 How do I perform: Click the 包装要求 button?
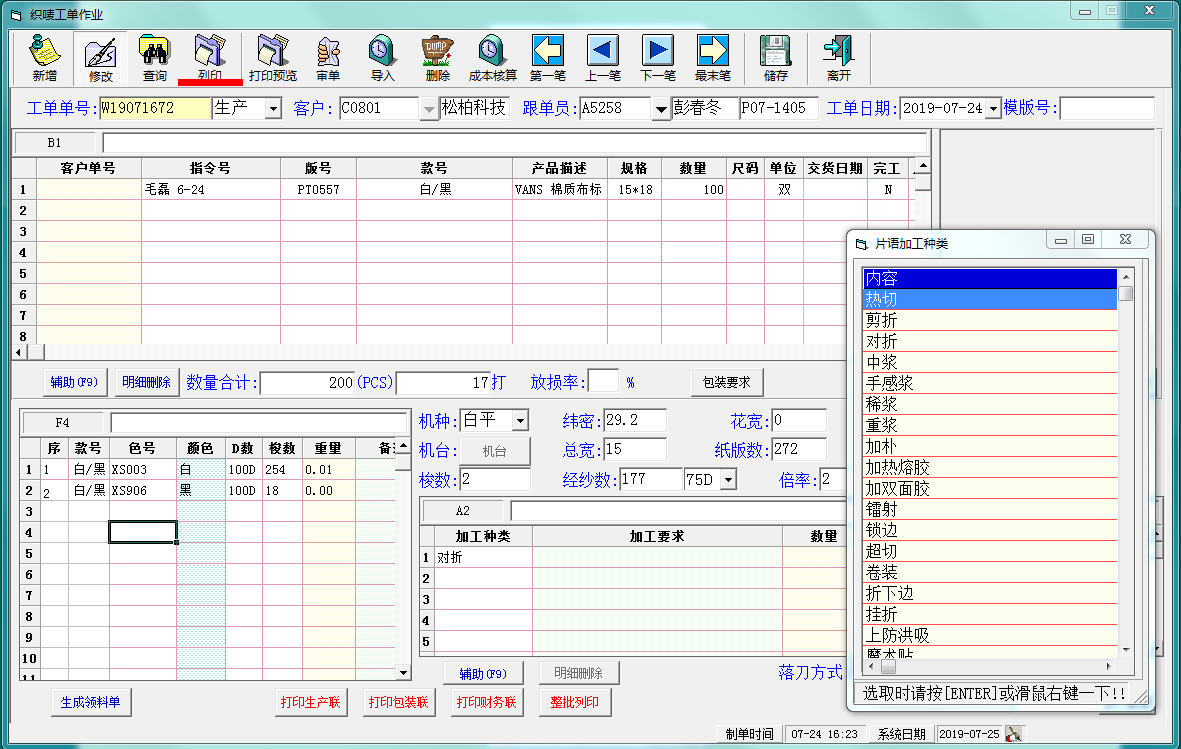[727, 382]
